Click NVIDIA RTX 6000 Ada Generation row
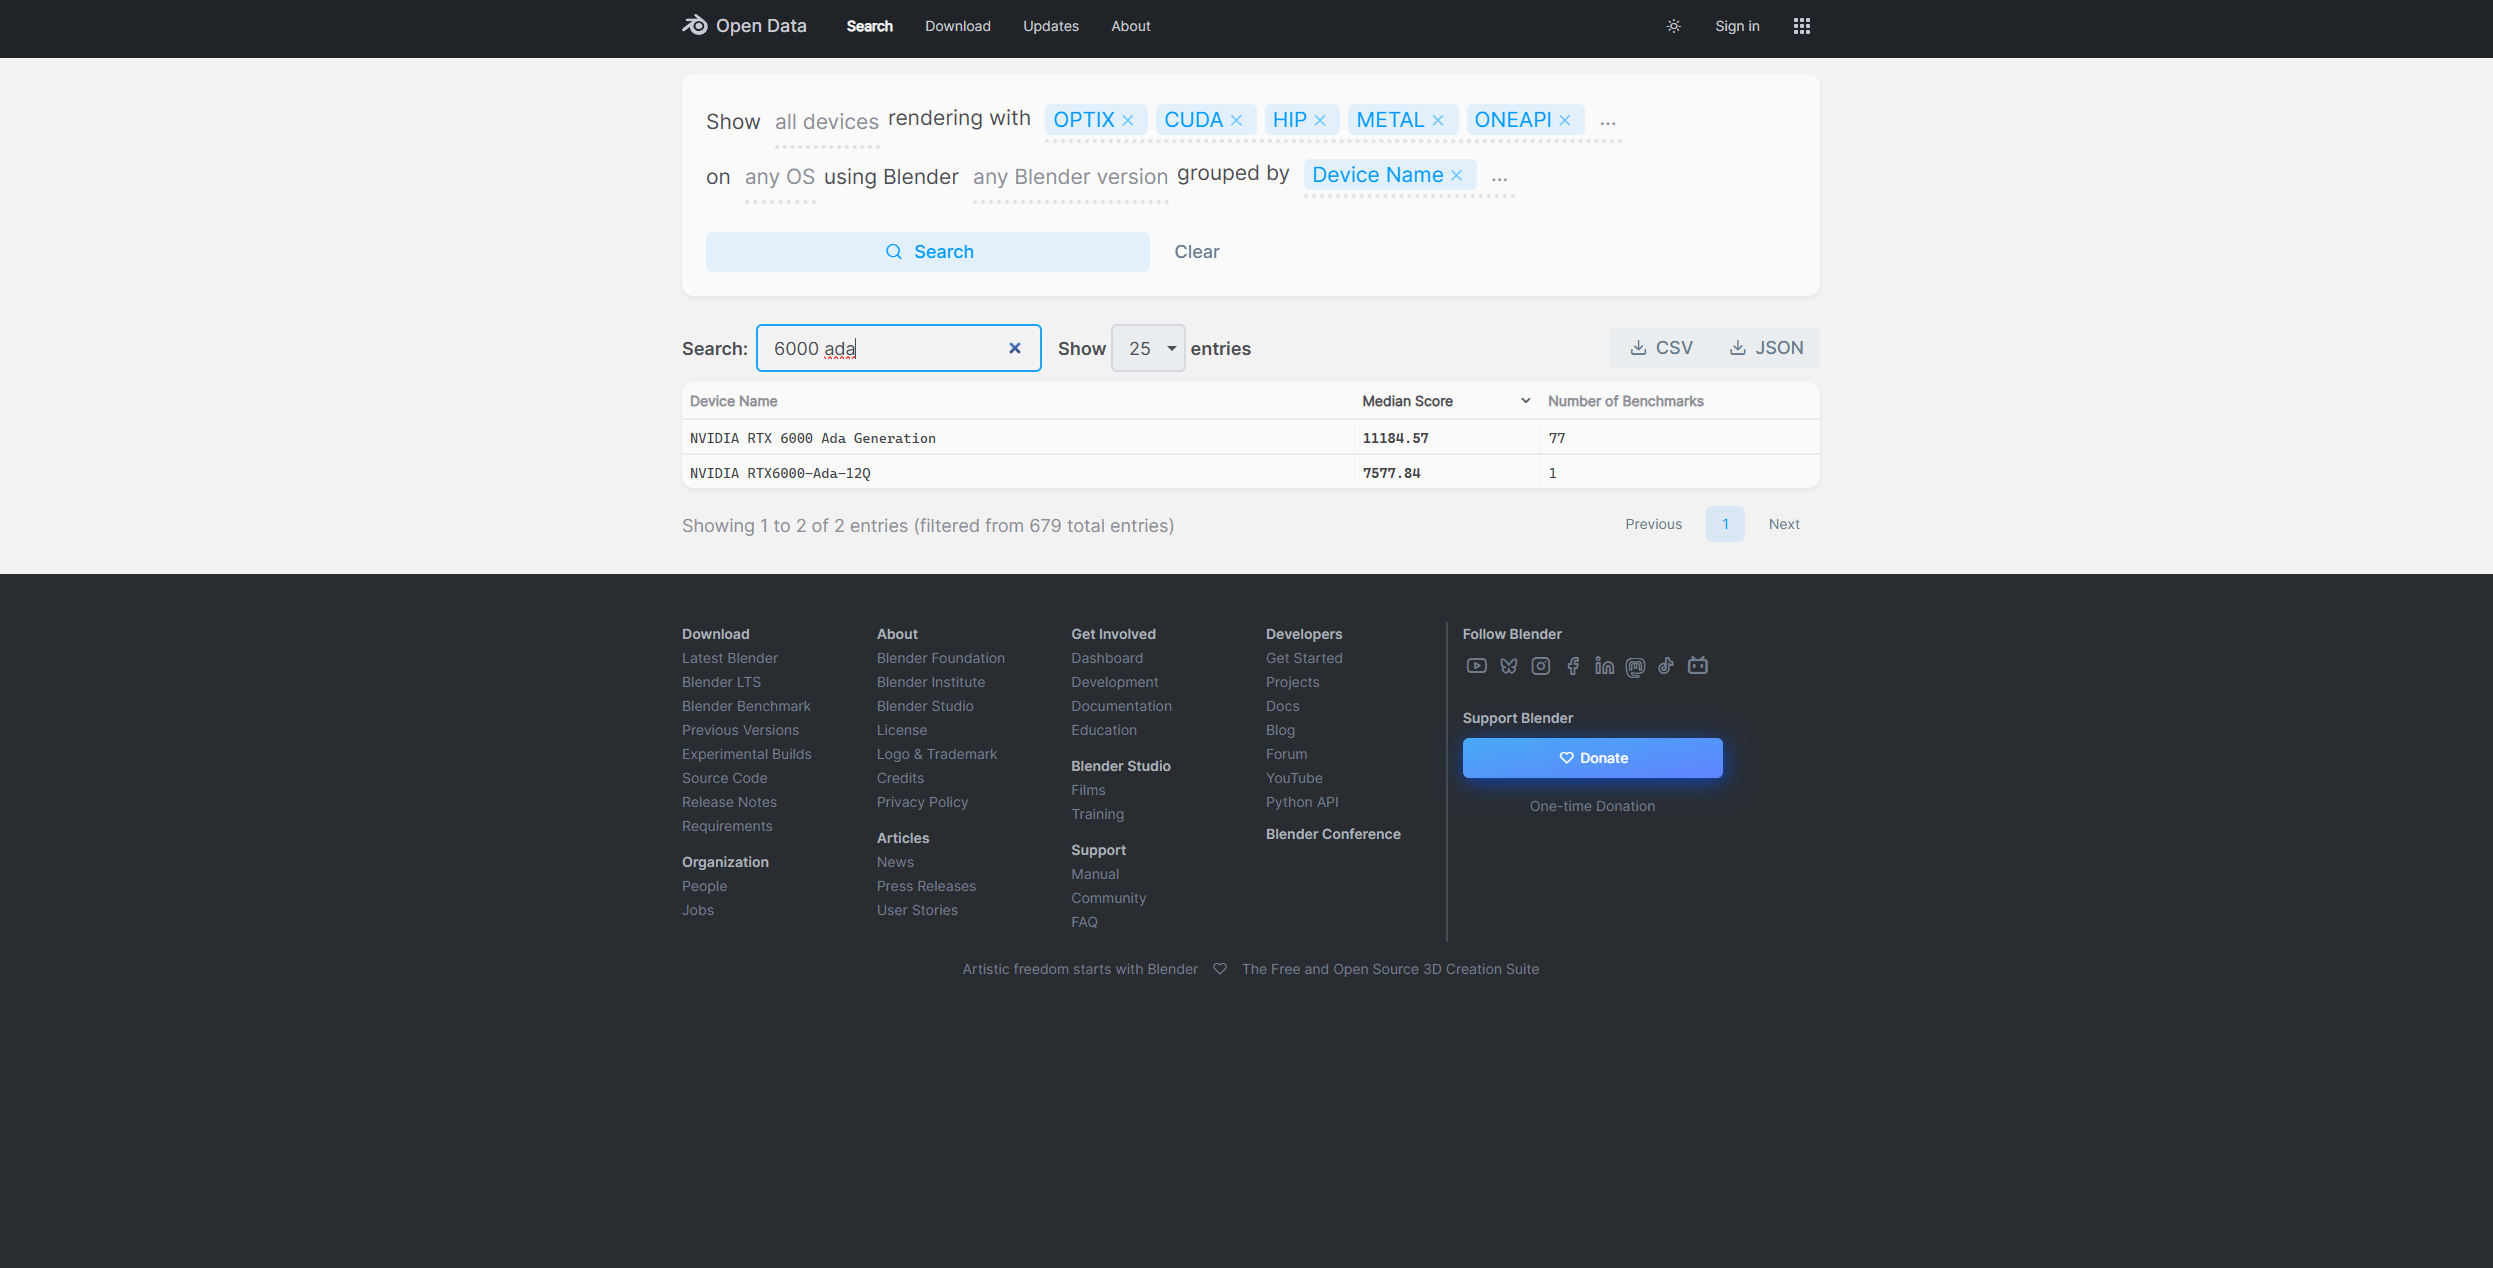Viewport: 2493px width, 1268px height. (1250, 438)
